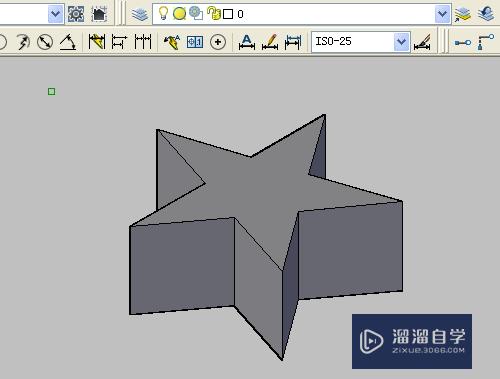Select the Quick Leader tool
Viewport: 500px width, 379px height.
pyautogui.click(x=172, y=42)
